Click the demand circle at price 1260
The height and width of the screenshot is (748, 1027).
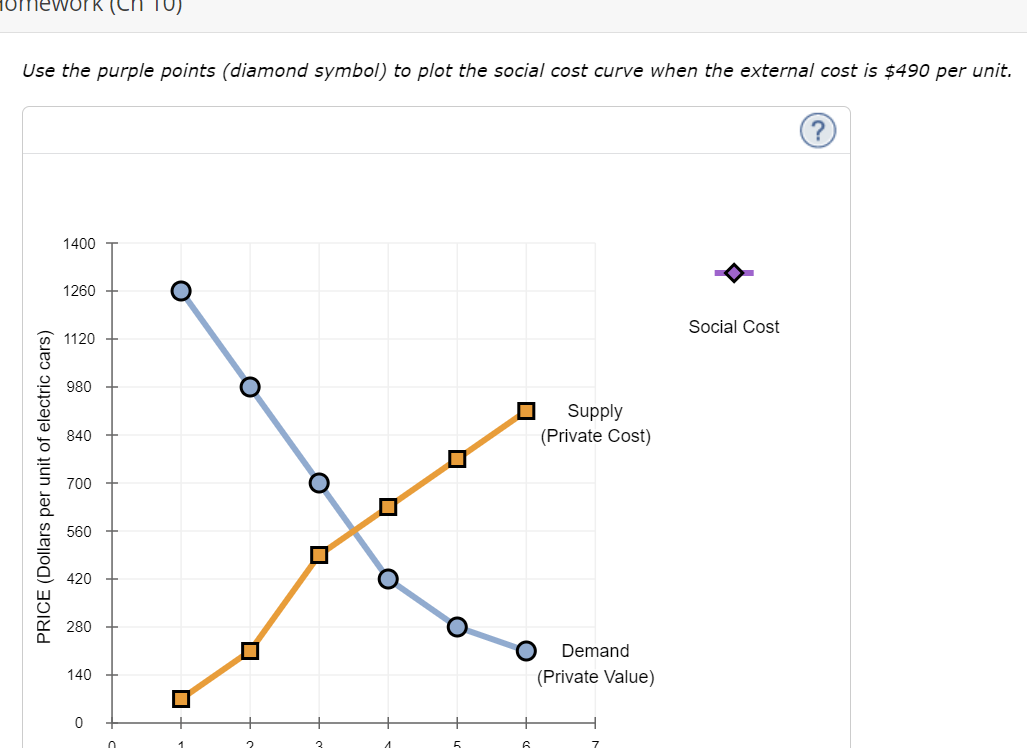180,290
